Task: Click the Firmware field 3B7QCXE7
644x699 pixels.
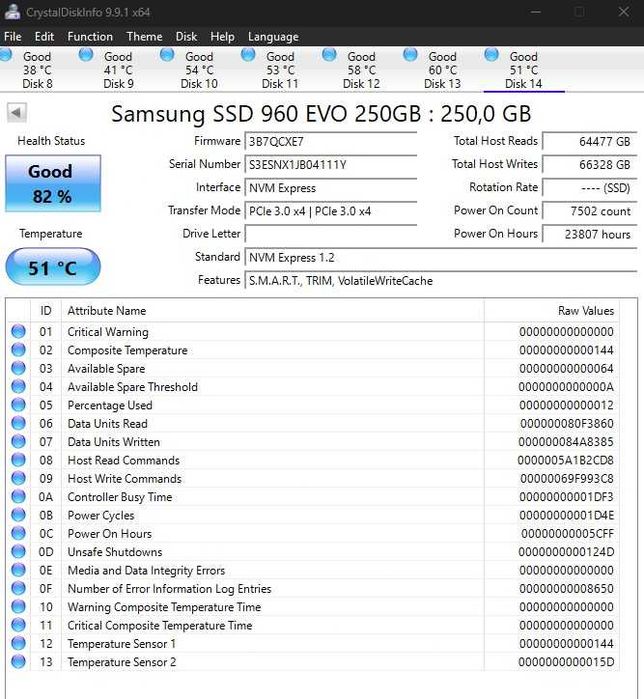Action: pos(331,142)
